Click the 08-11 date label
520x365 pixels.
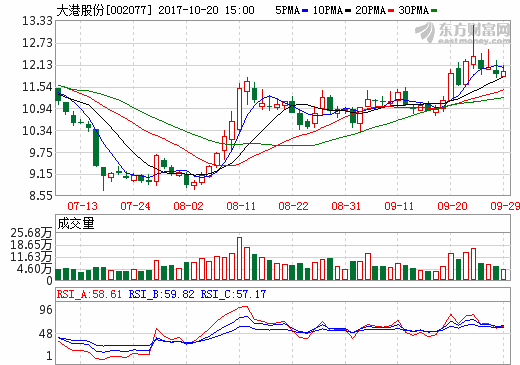[241, 206]
